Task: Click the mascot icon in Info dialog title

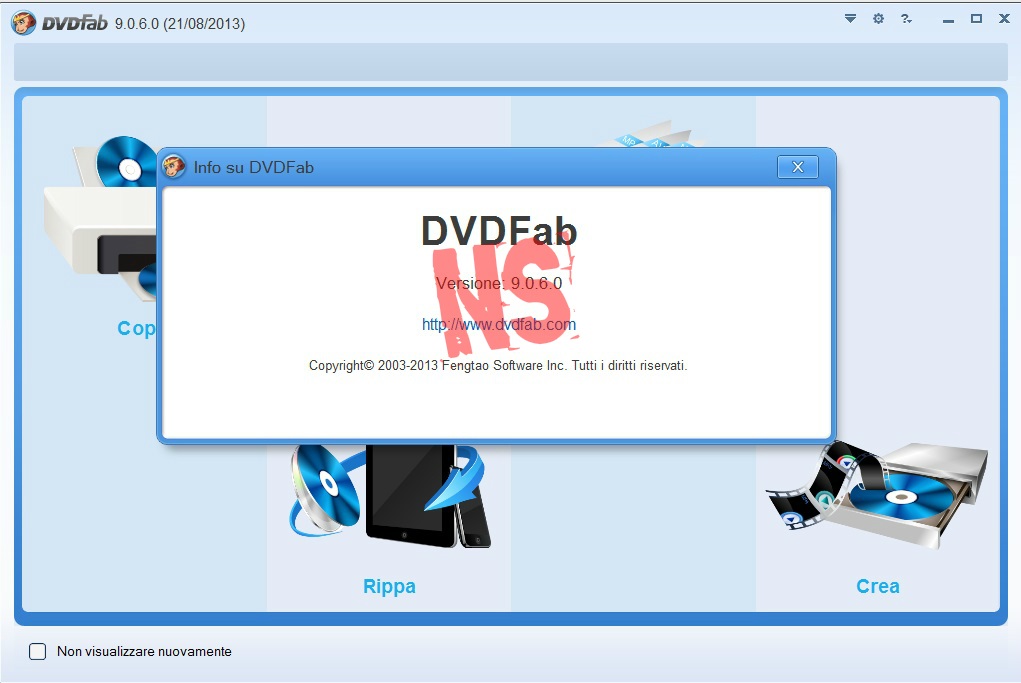Action: (173, 167)
